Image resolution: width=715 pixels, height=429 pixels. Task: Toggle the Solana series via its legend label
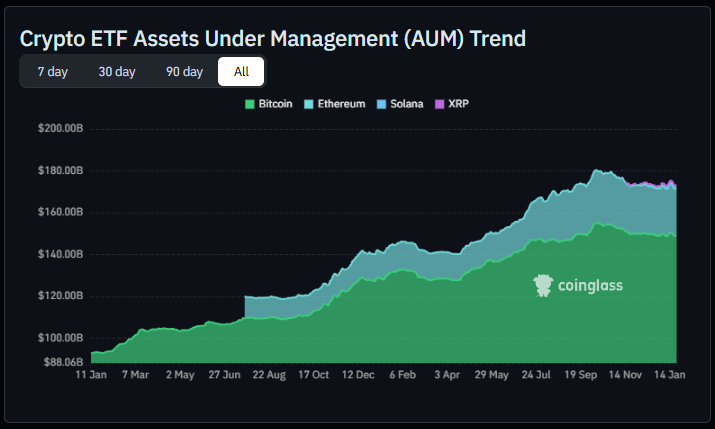[x=407, y=104]
